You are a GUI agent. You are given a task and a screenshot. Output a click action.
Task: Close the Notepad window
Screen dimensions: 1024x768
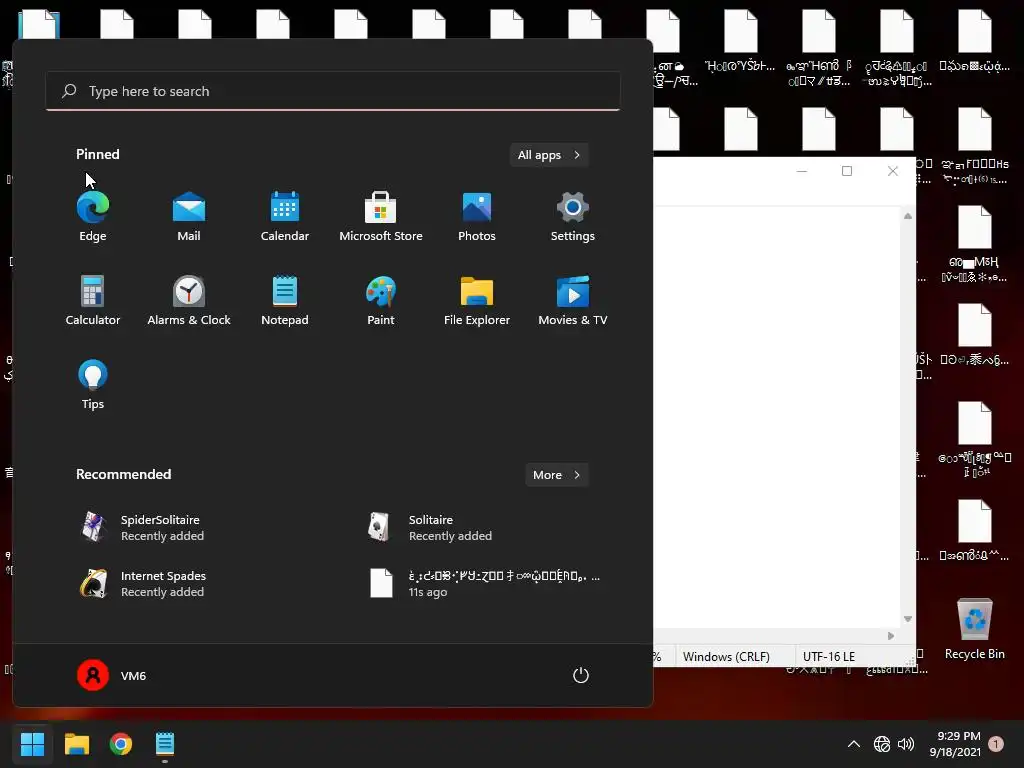point(893,171)
